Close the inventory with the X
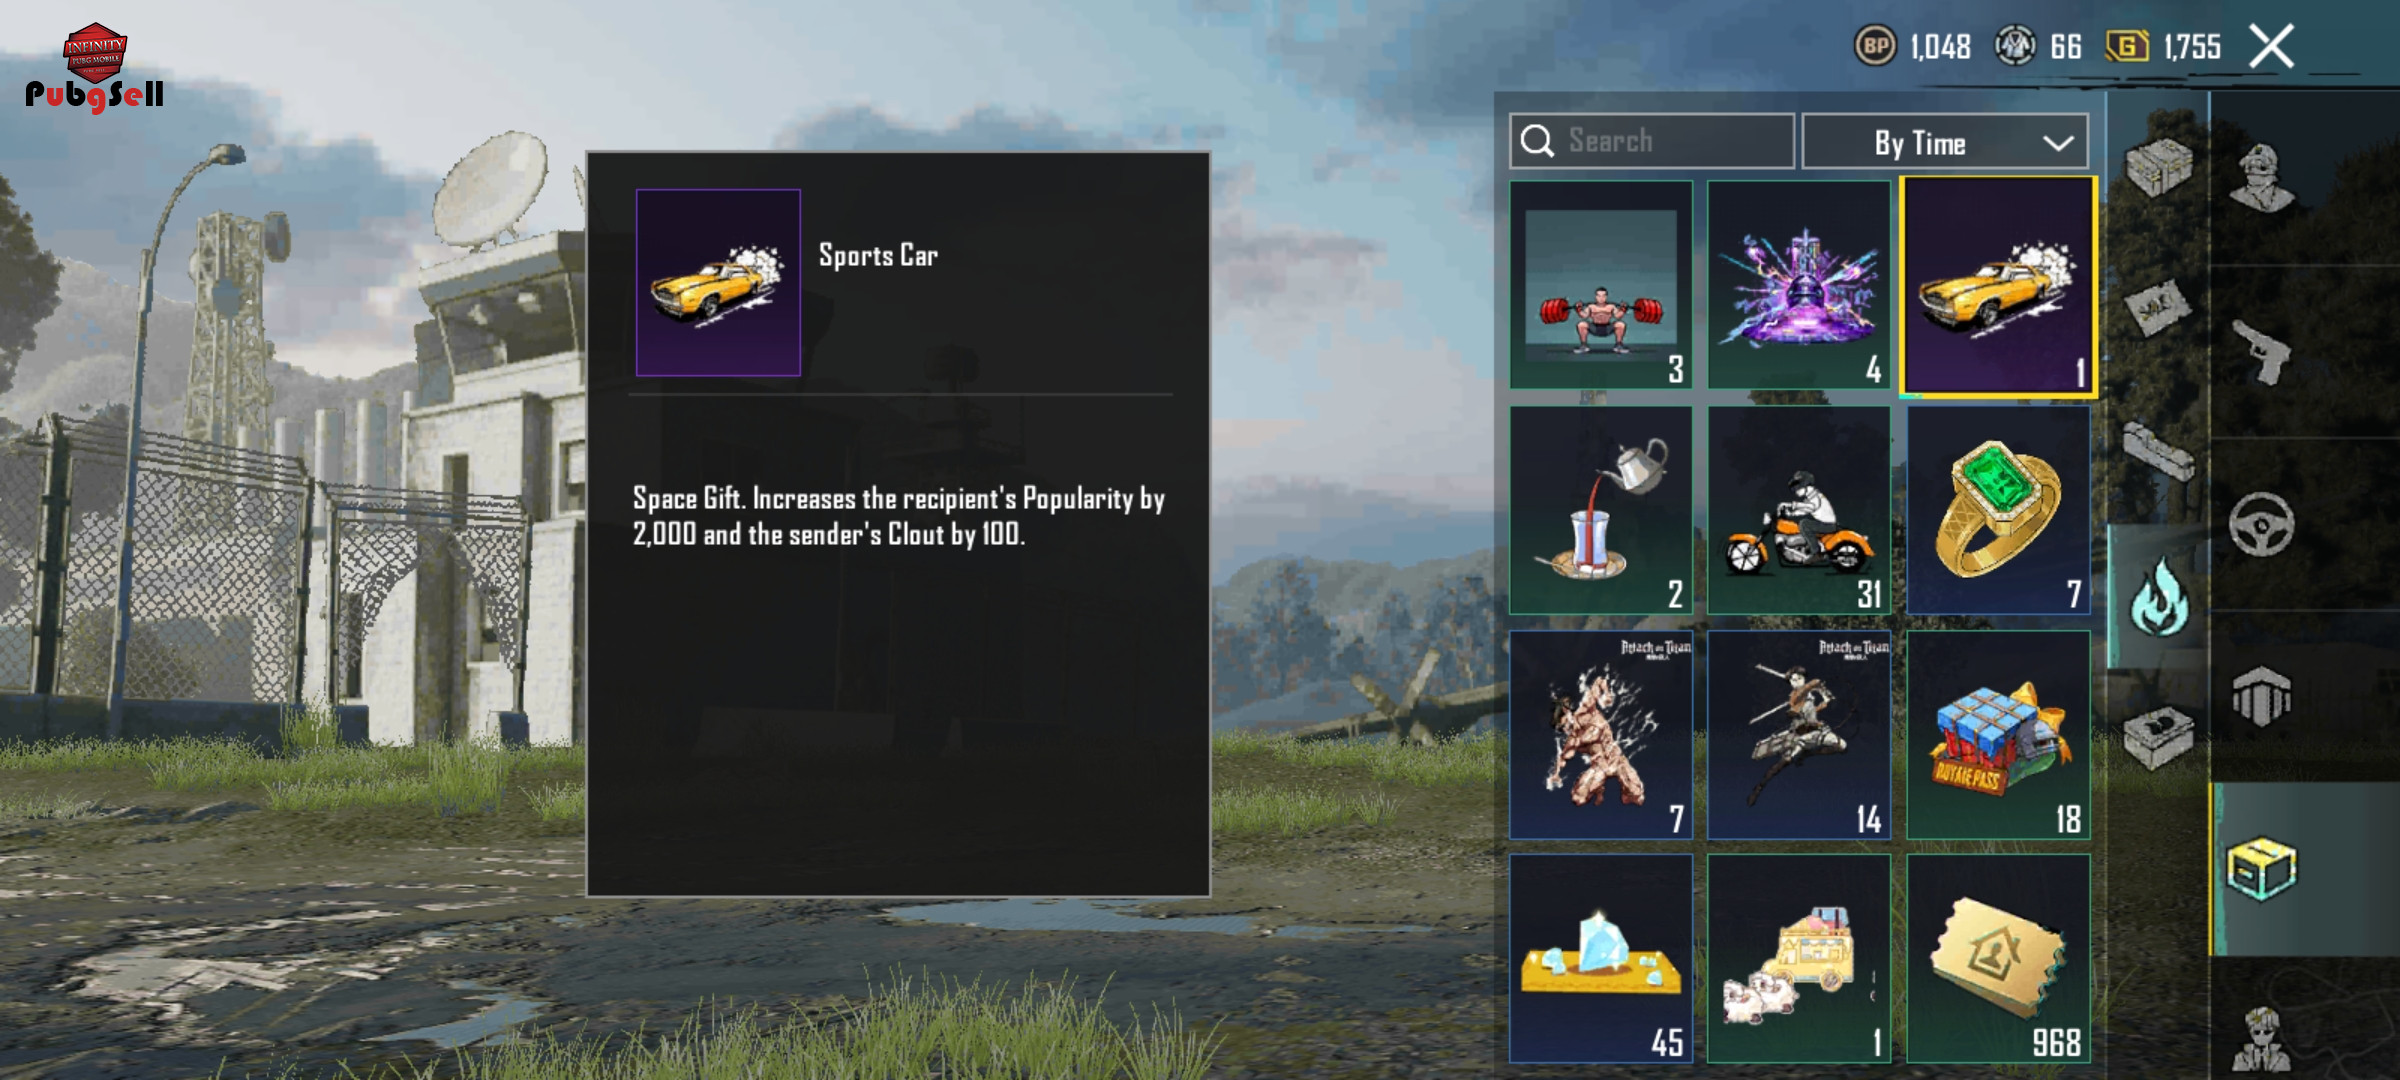This screenshot has width=2400, height=1080. 2271,46
